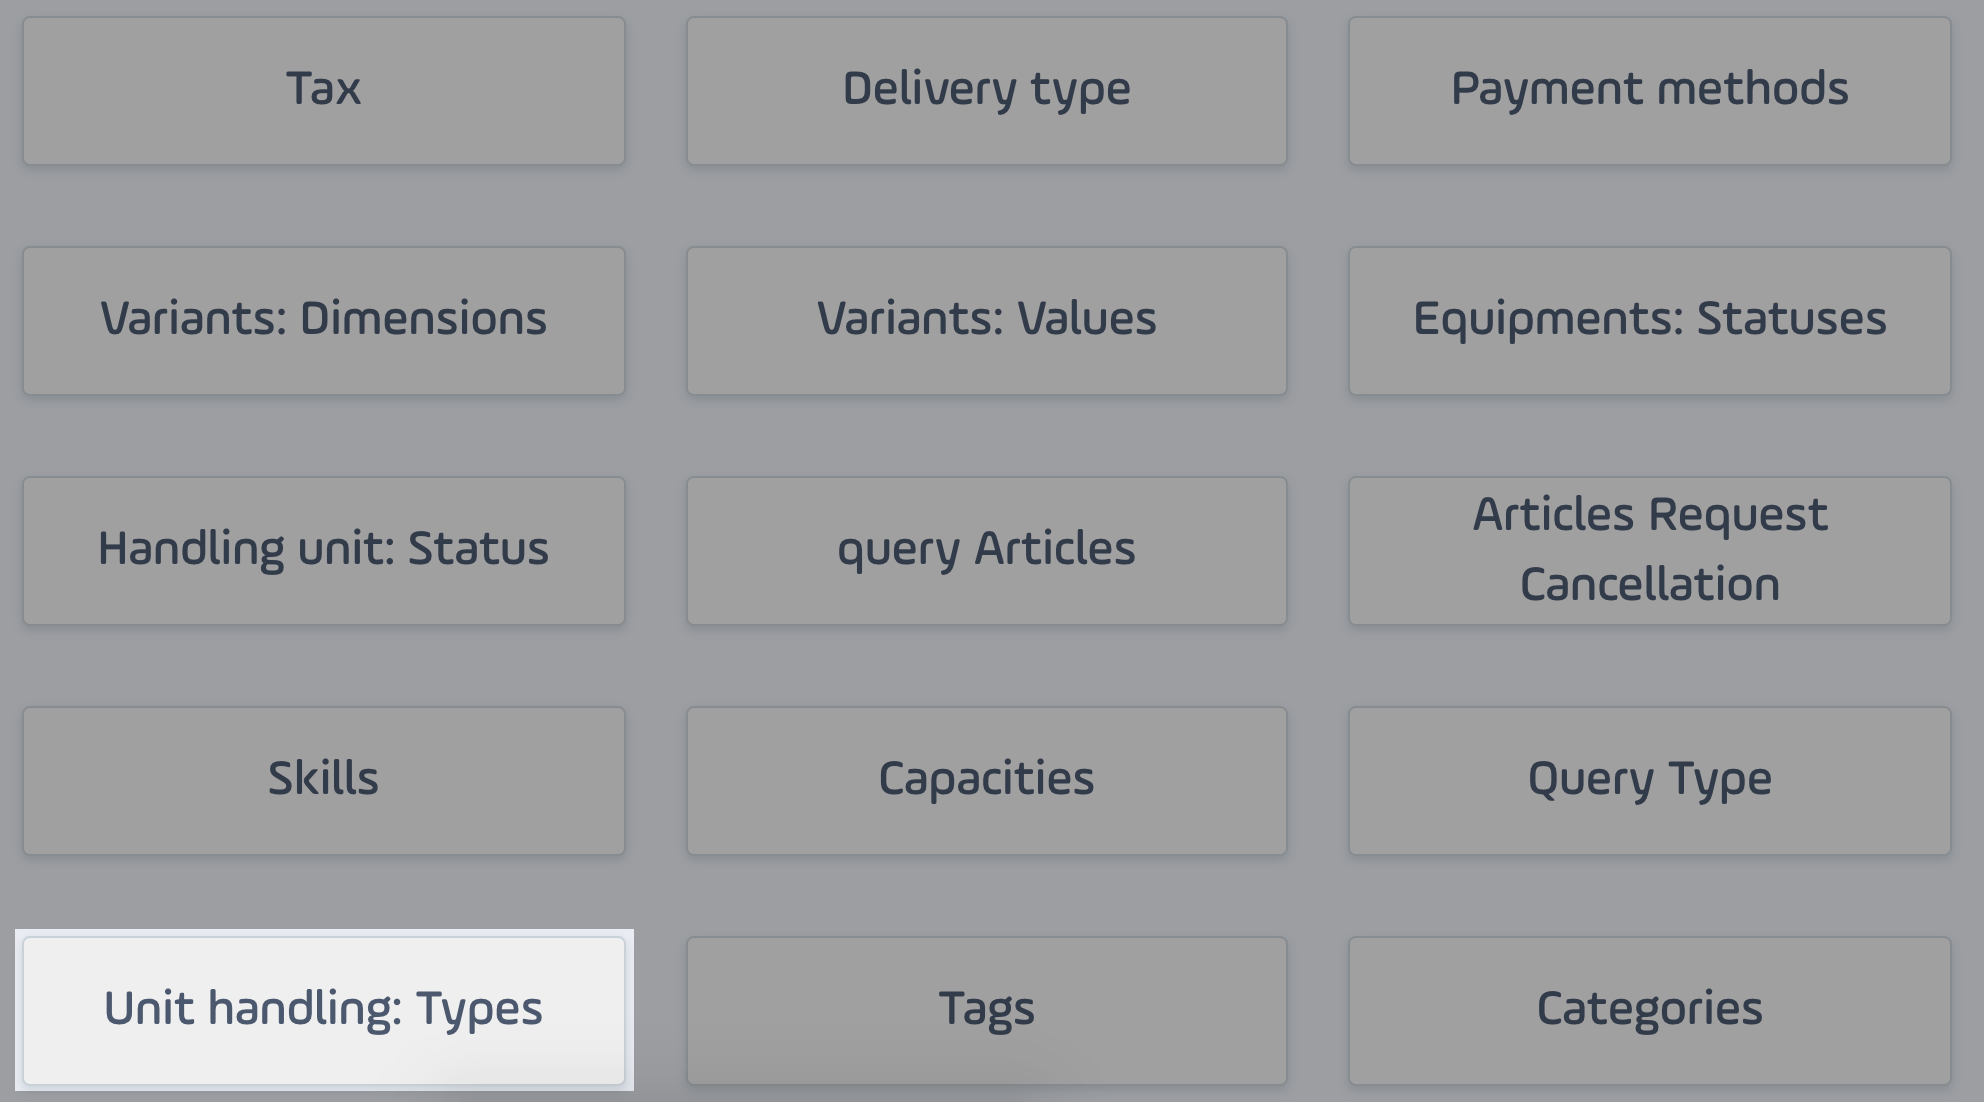This screenshot has width=1984, height=1102.
Task: Open Payment methods configuration
Action: coord(1650,91)
